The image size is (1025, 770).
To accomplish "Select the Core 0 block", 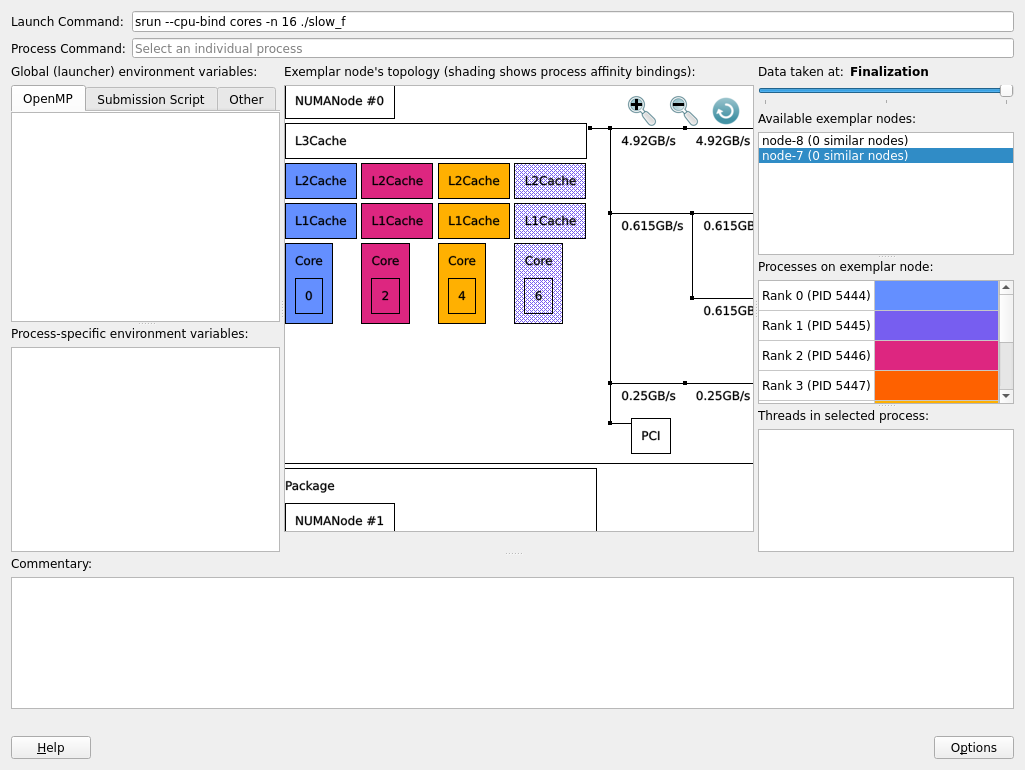I will point(308,283).
